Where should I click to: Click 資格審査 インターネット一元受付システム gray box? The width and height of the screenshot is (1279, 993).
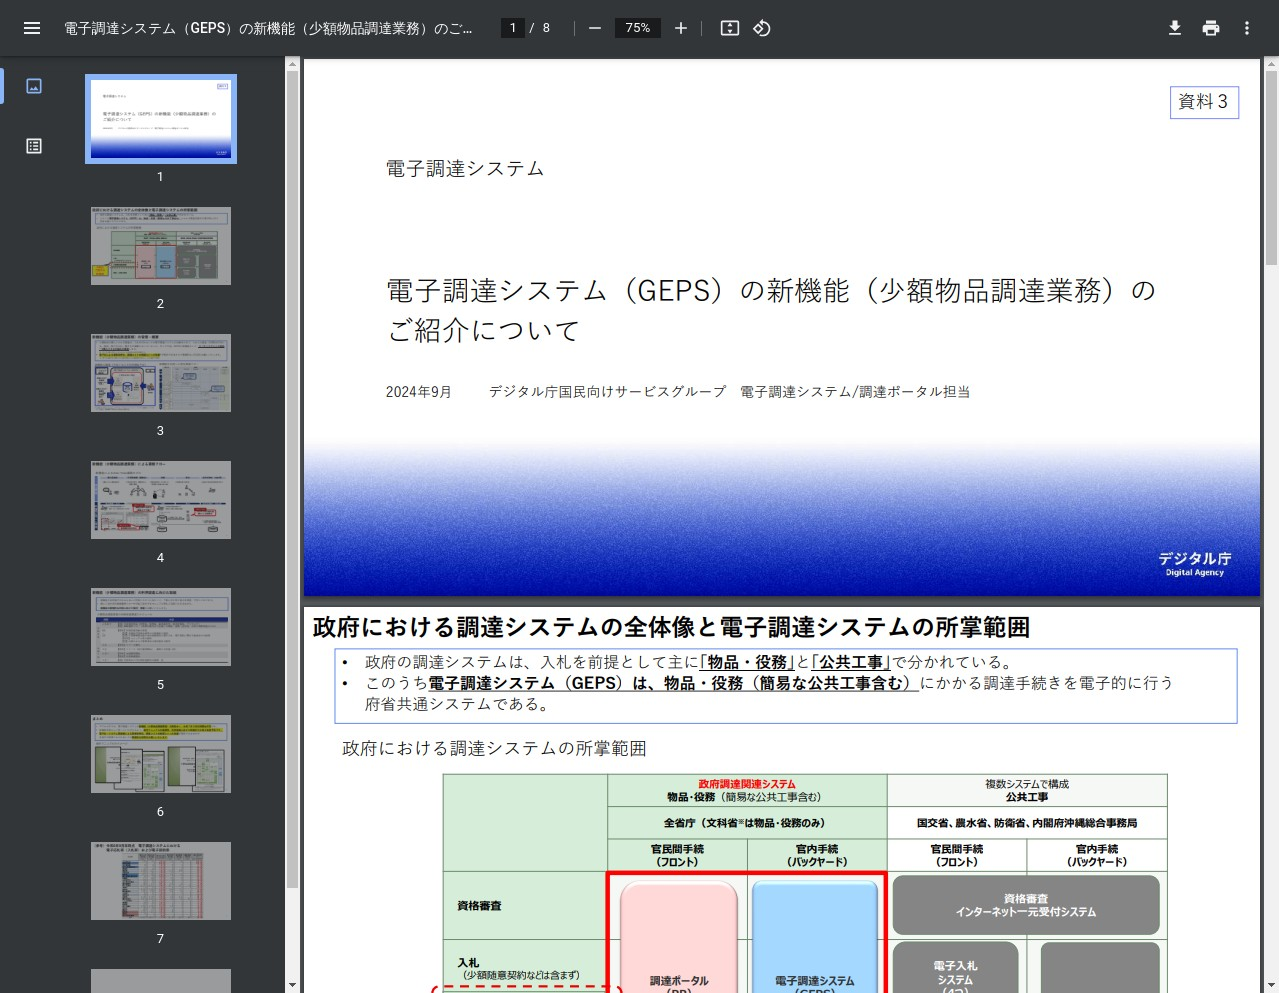pos(1026,906)
